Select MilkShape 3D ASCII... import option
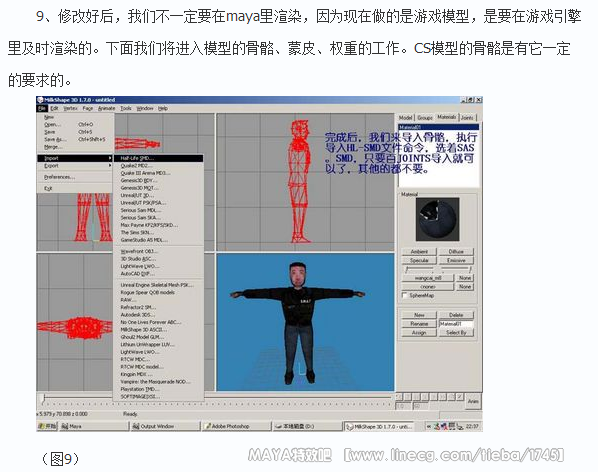 pyautogui.click(x=159, y=329)
